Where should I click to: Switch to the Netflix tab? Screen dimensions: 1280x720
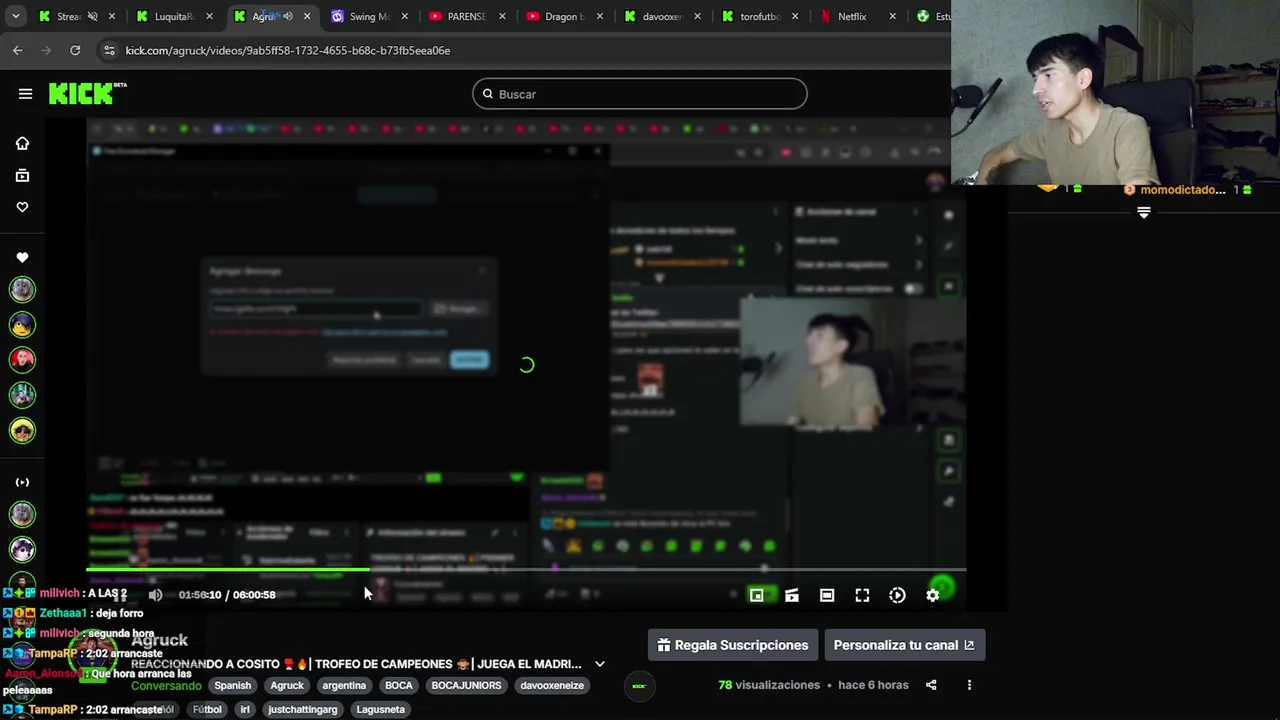pos(855,16)
